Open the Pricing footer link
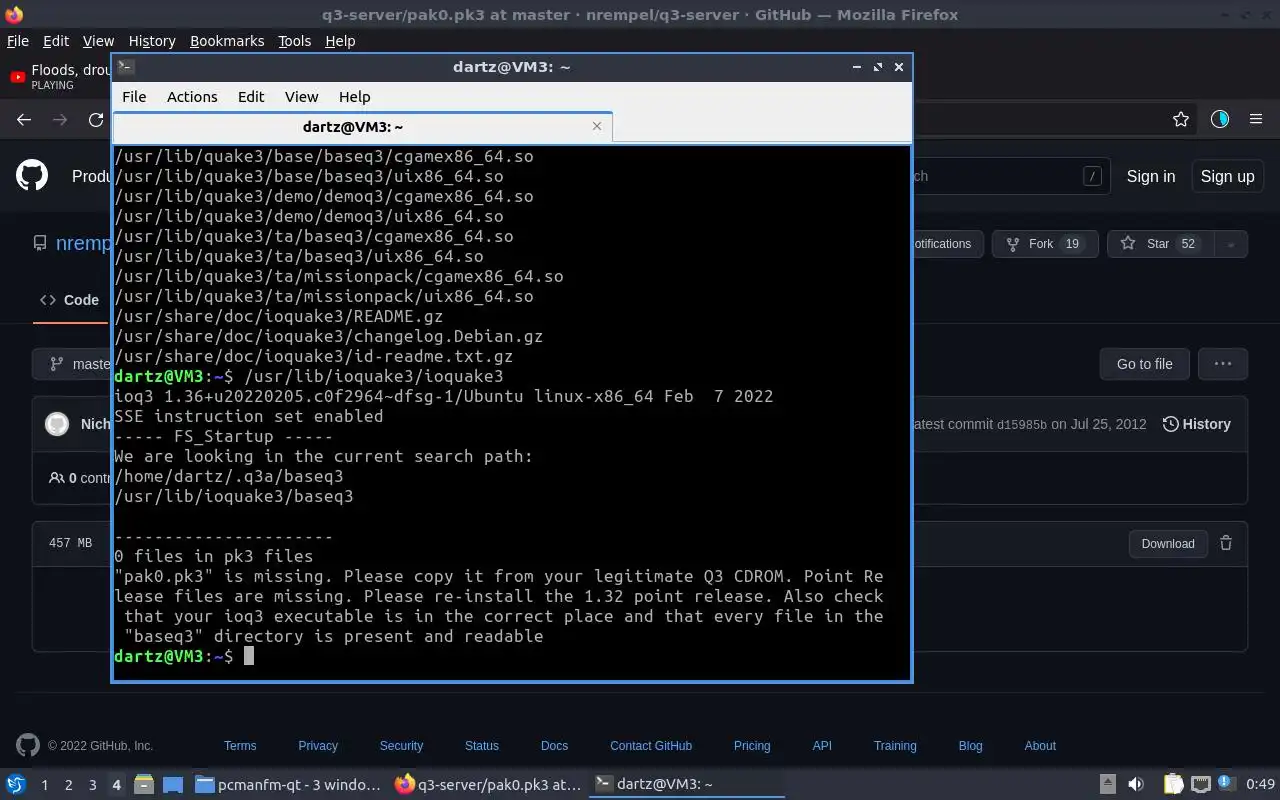Viewport: 1280px width, 800px height. click(x=752, y=746)
